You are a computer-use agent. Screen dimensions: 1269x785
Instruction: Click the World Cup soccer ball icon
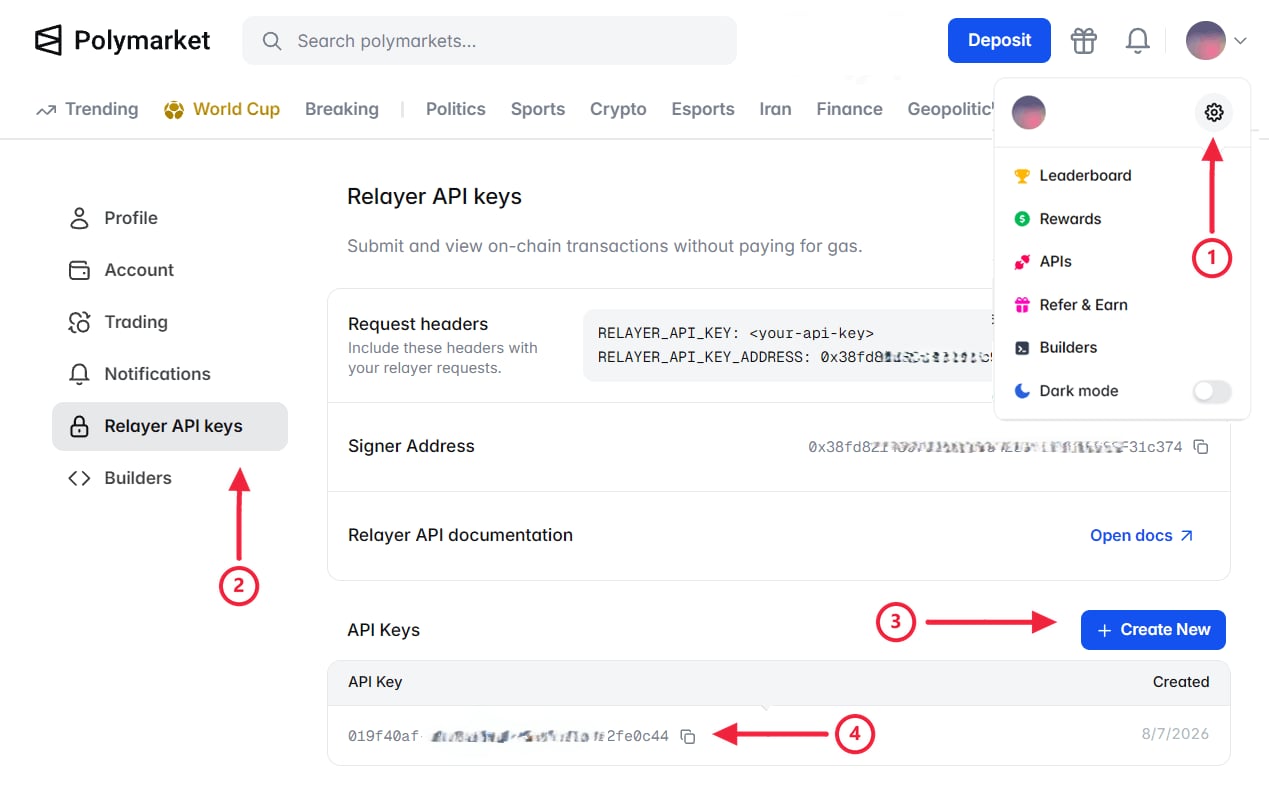[174, 110]
